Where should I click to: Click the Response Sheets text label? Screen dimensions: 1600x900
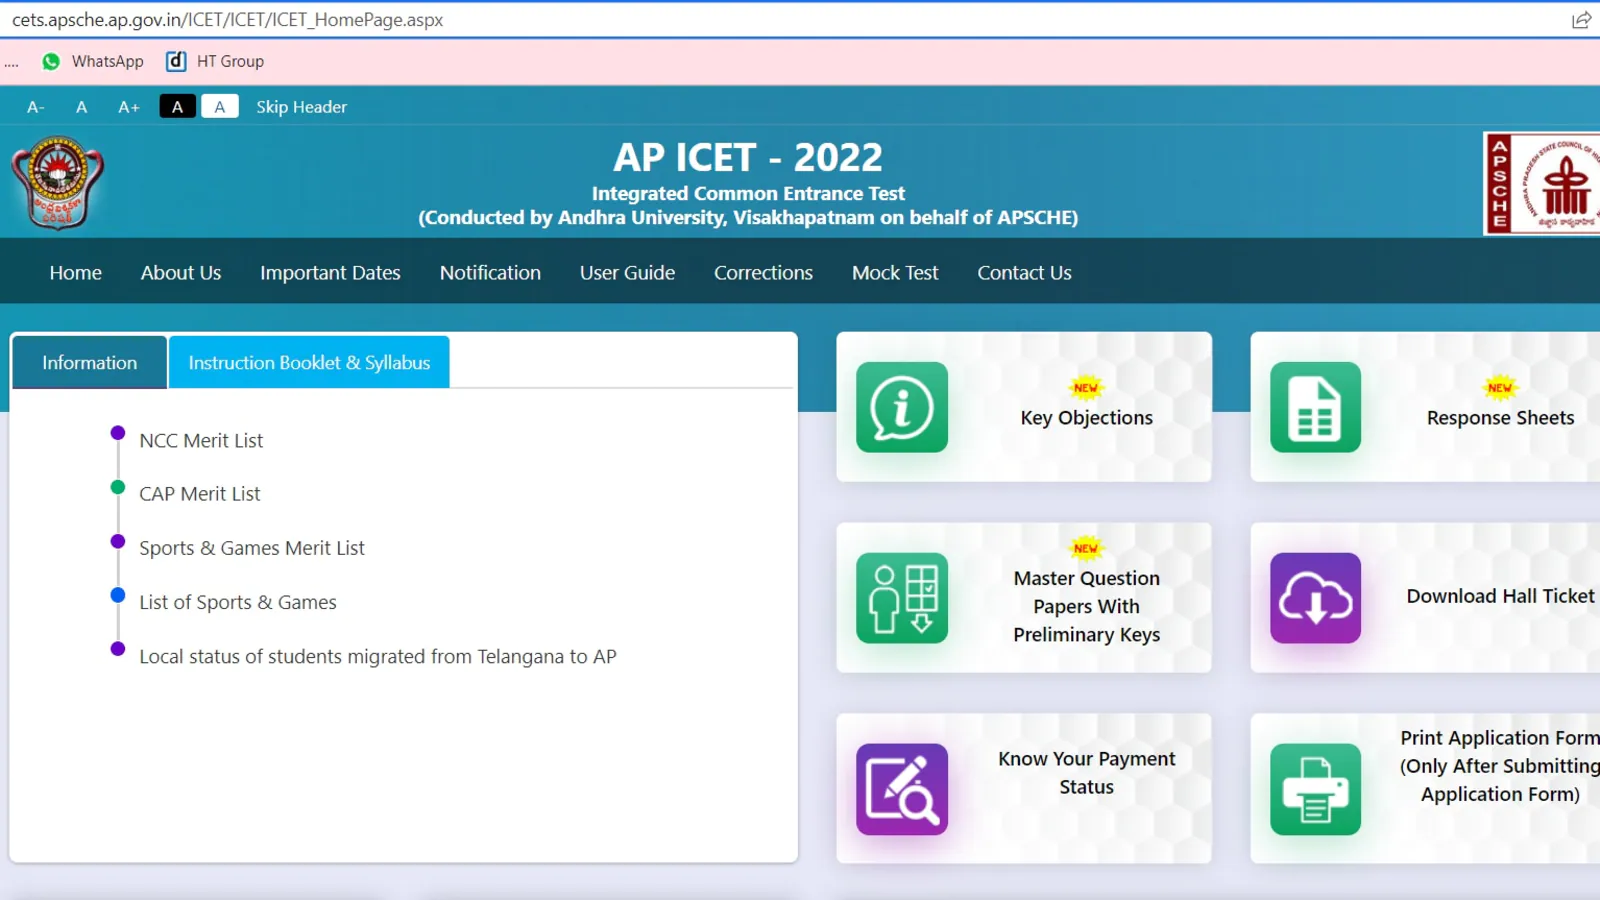point(1500,417)
